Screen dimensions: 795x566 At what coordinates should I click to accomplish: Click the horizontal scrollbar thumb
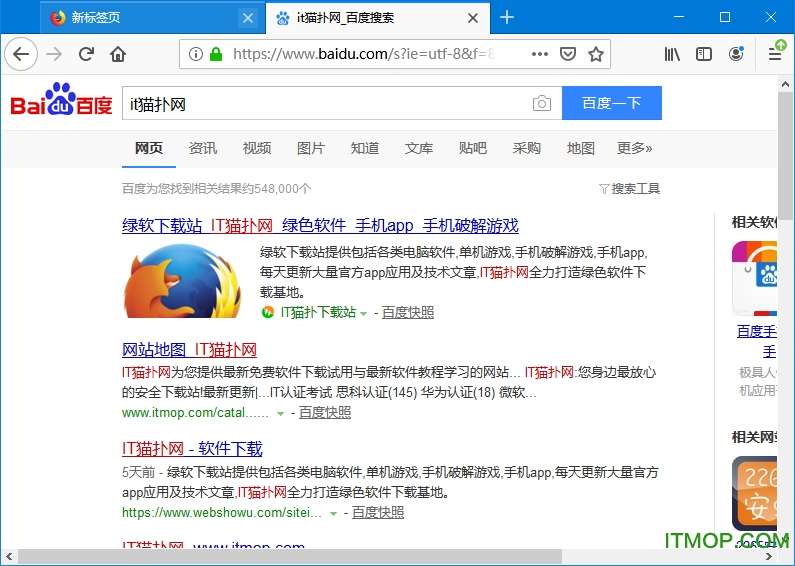(290, 557)
